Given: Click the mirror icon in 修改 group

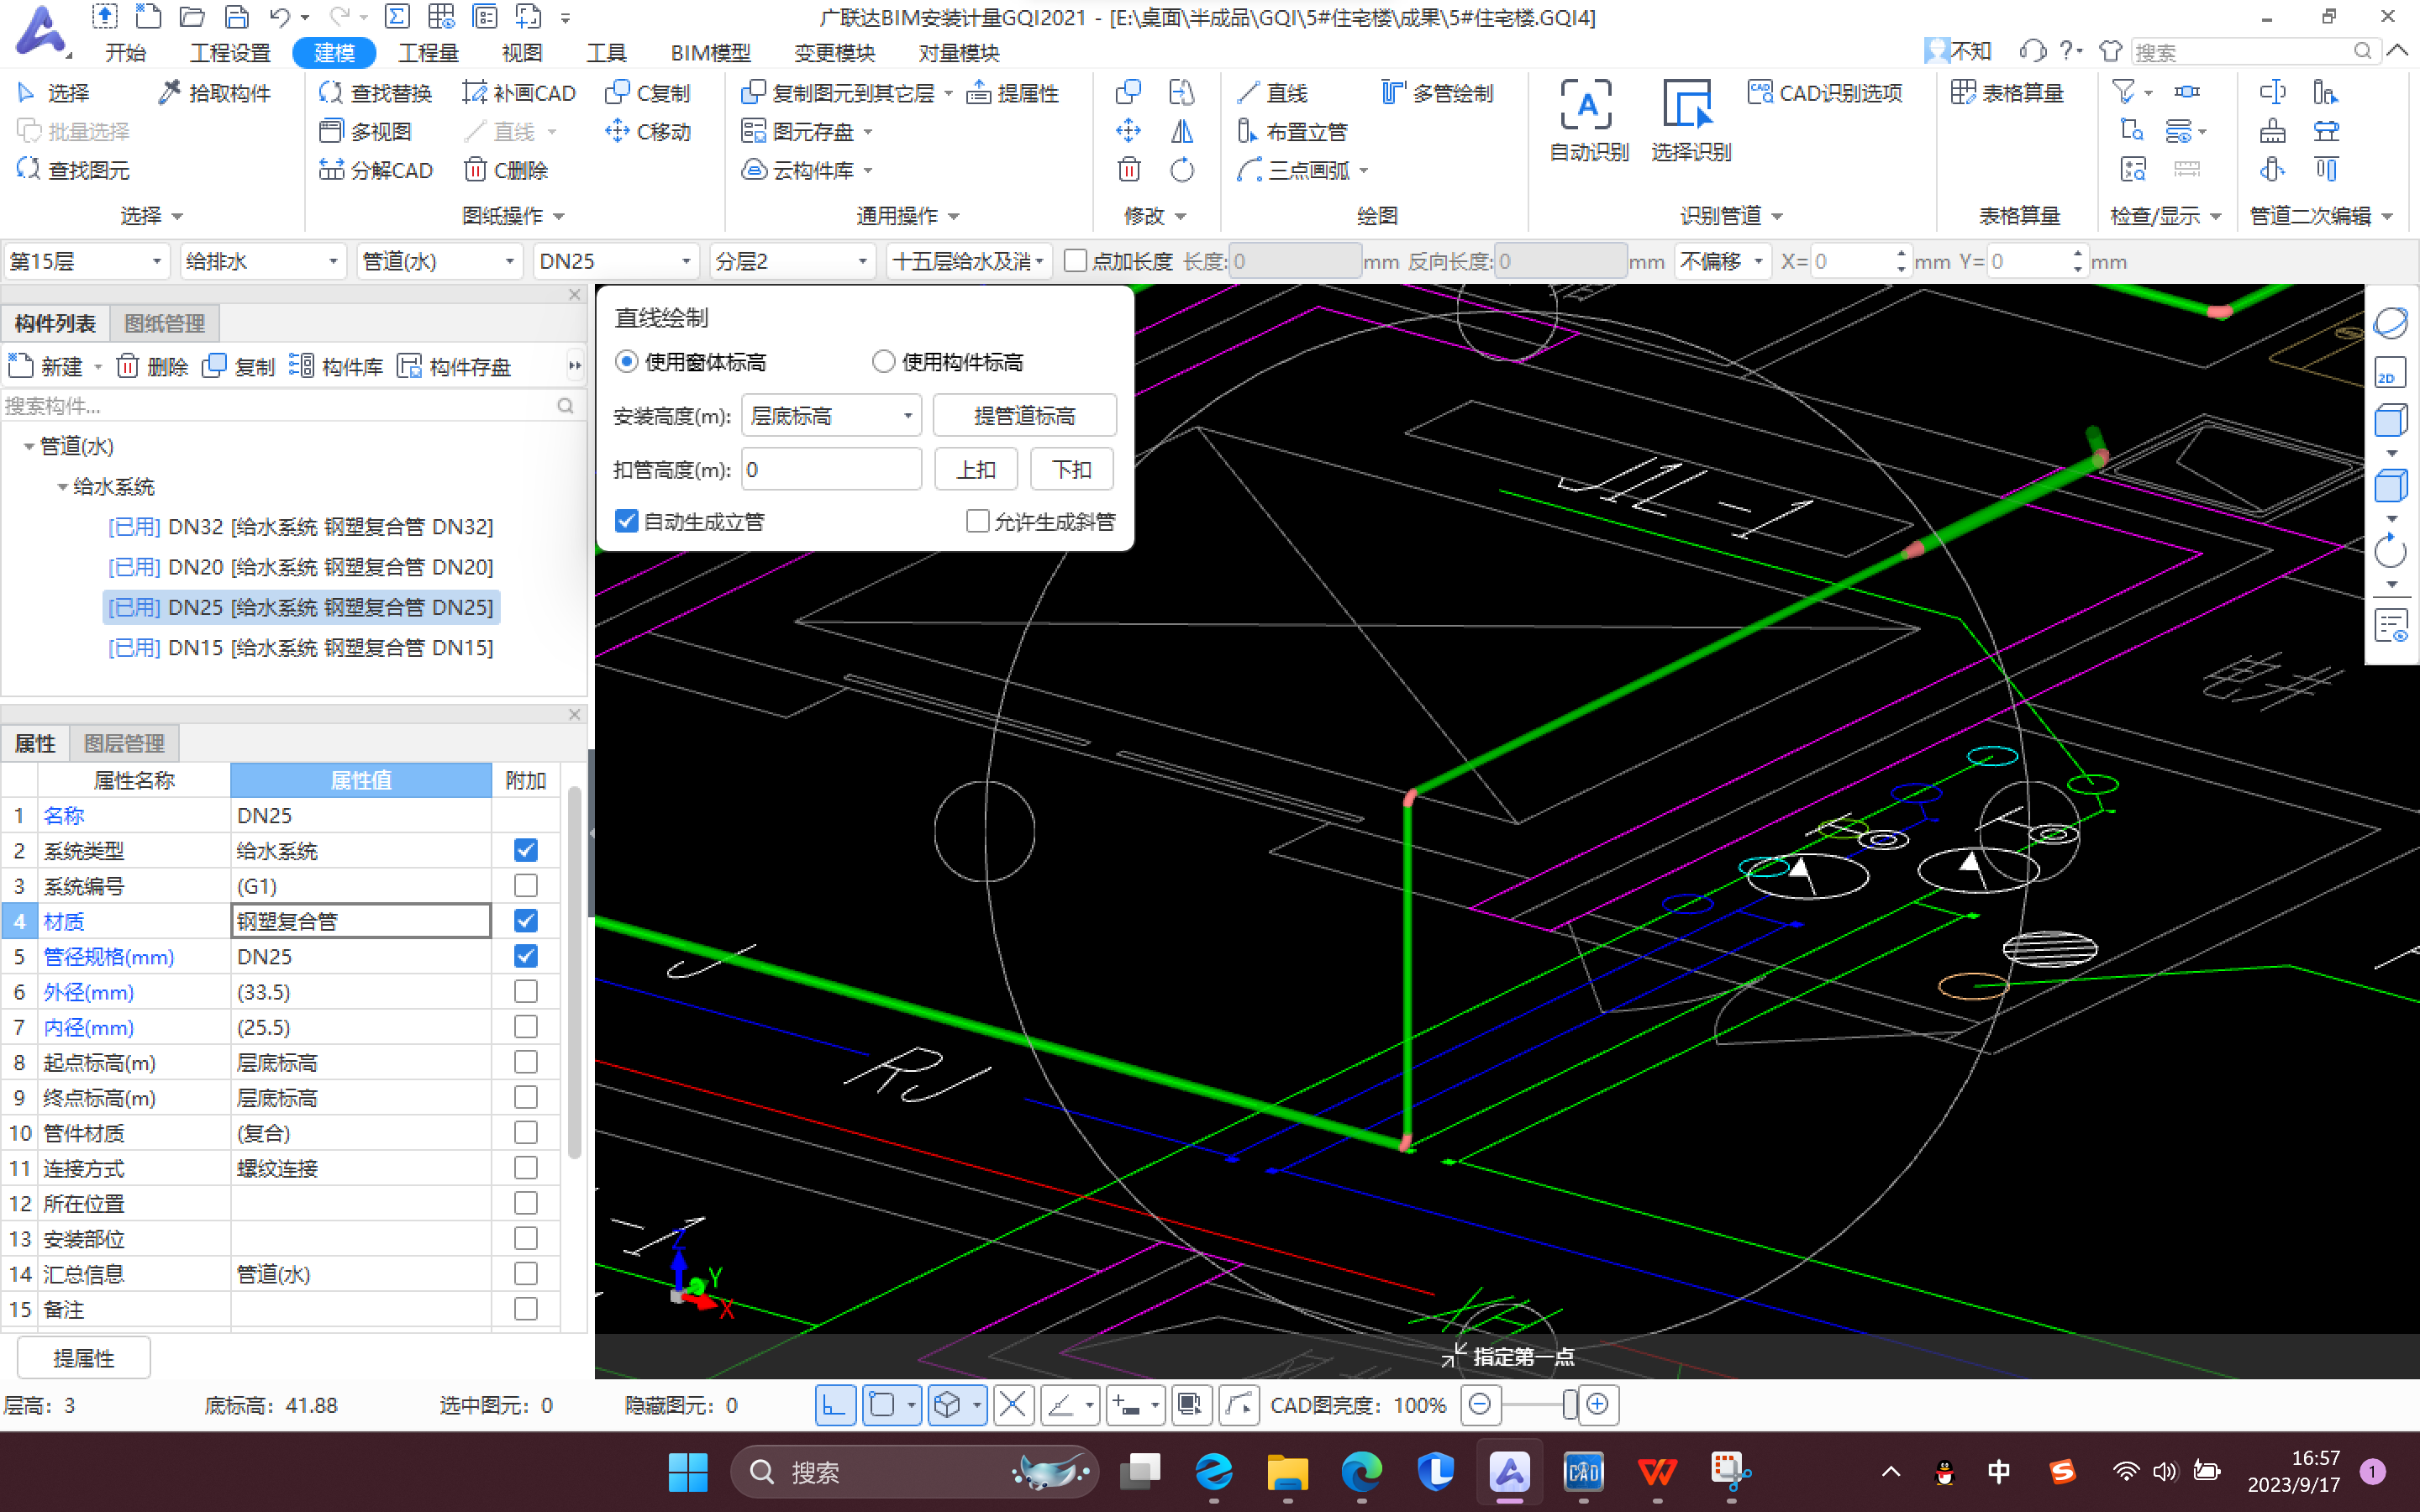Looking at the screenshot, I should tap(1182, 131).
